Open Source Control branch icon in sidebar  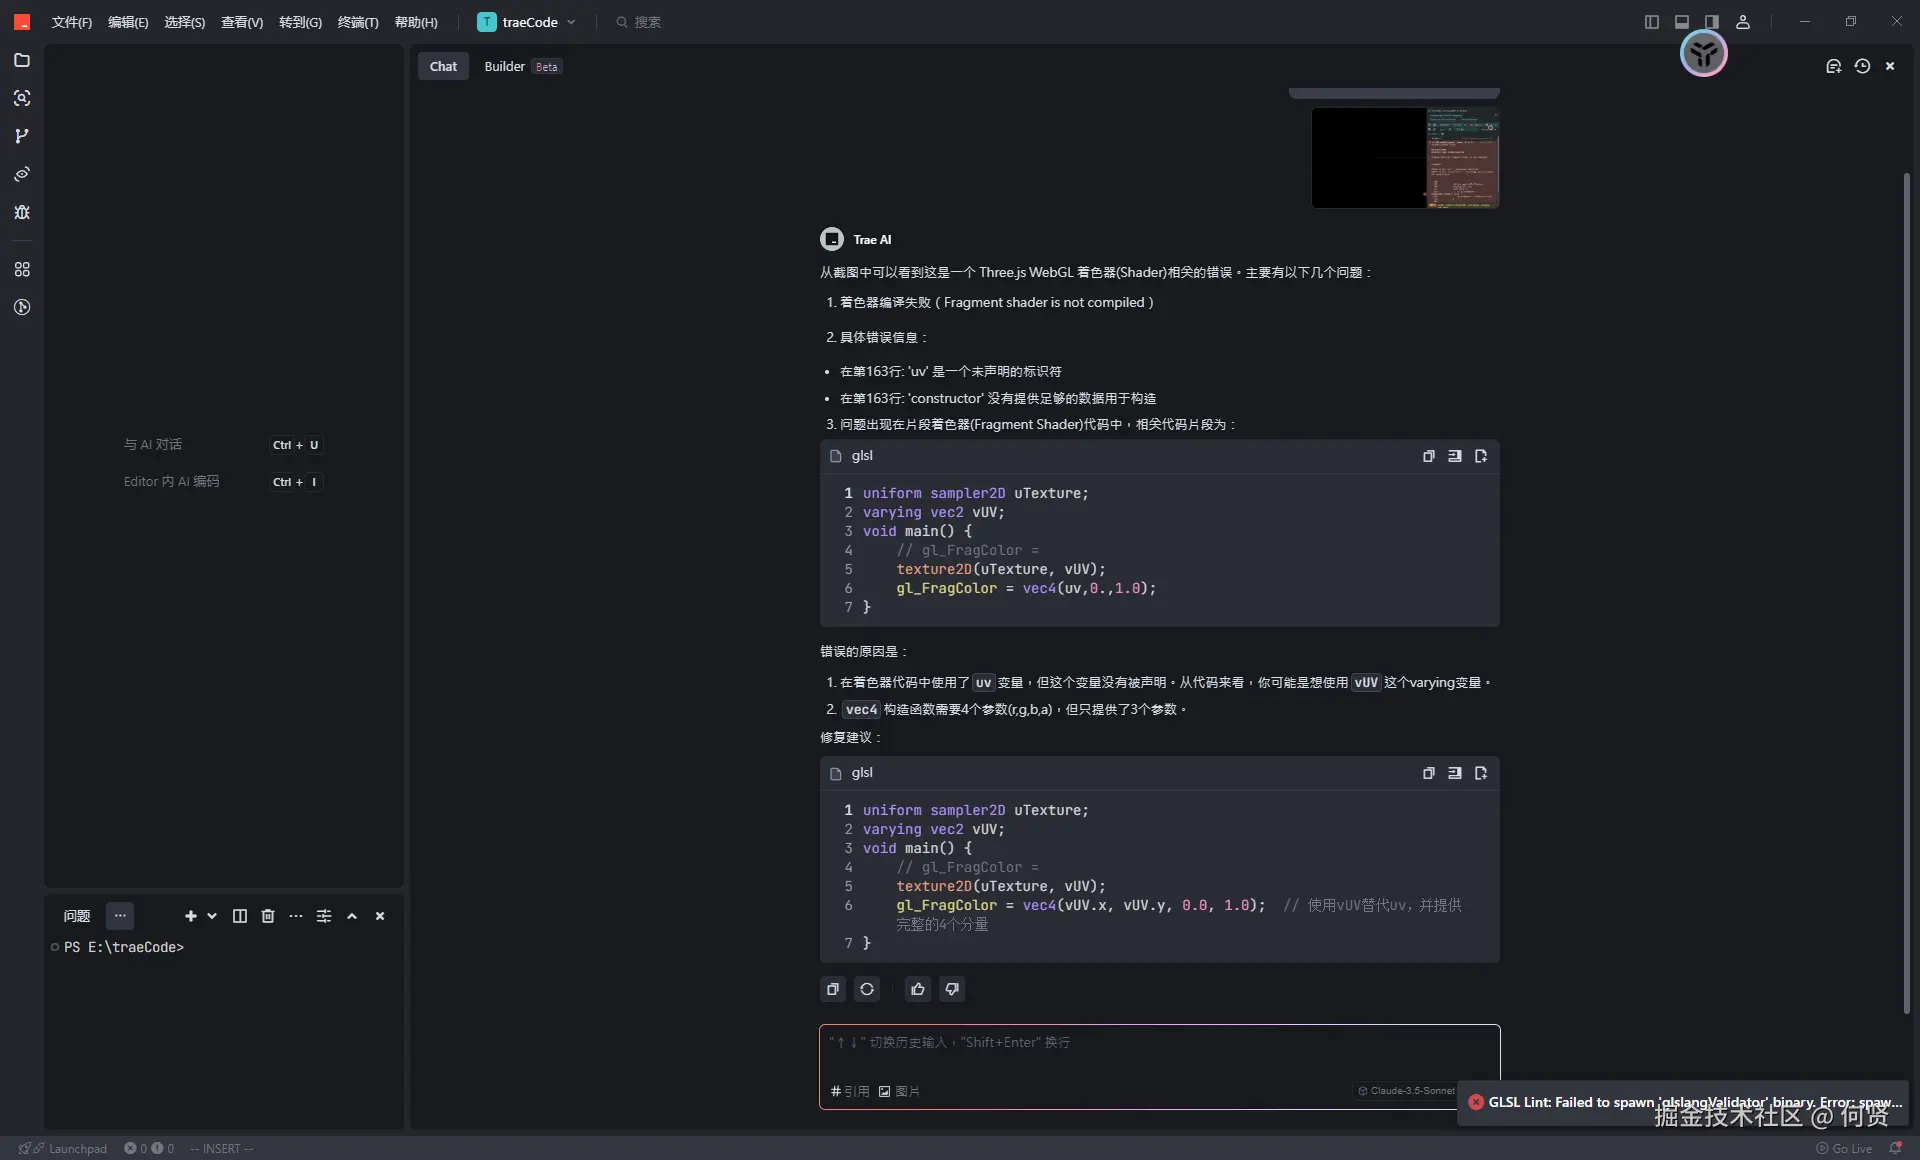click(x=22, y=136)
